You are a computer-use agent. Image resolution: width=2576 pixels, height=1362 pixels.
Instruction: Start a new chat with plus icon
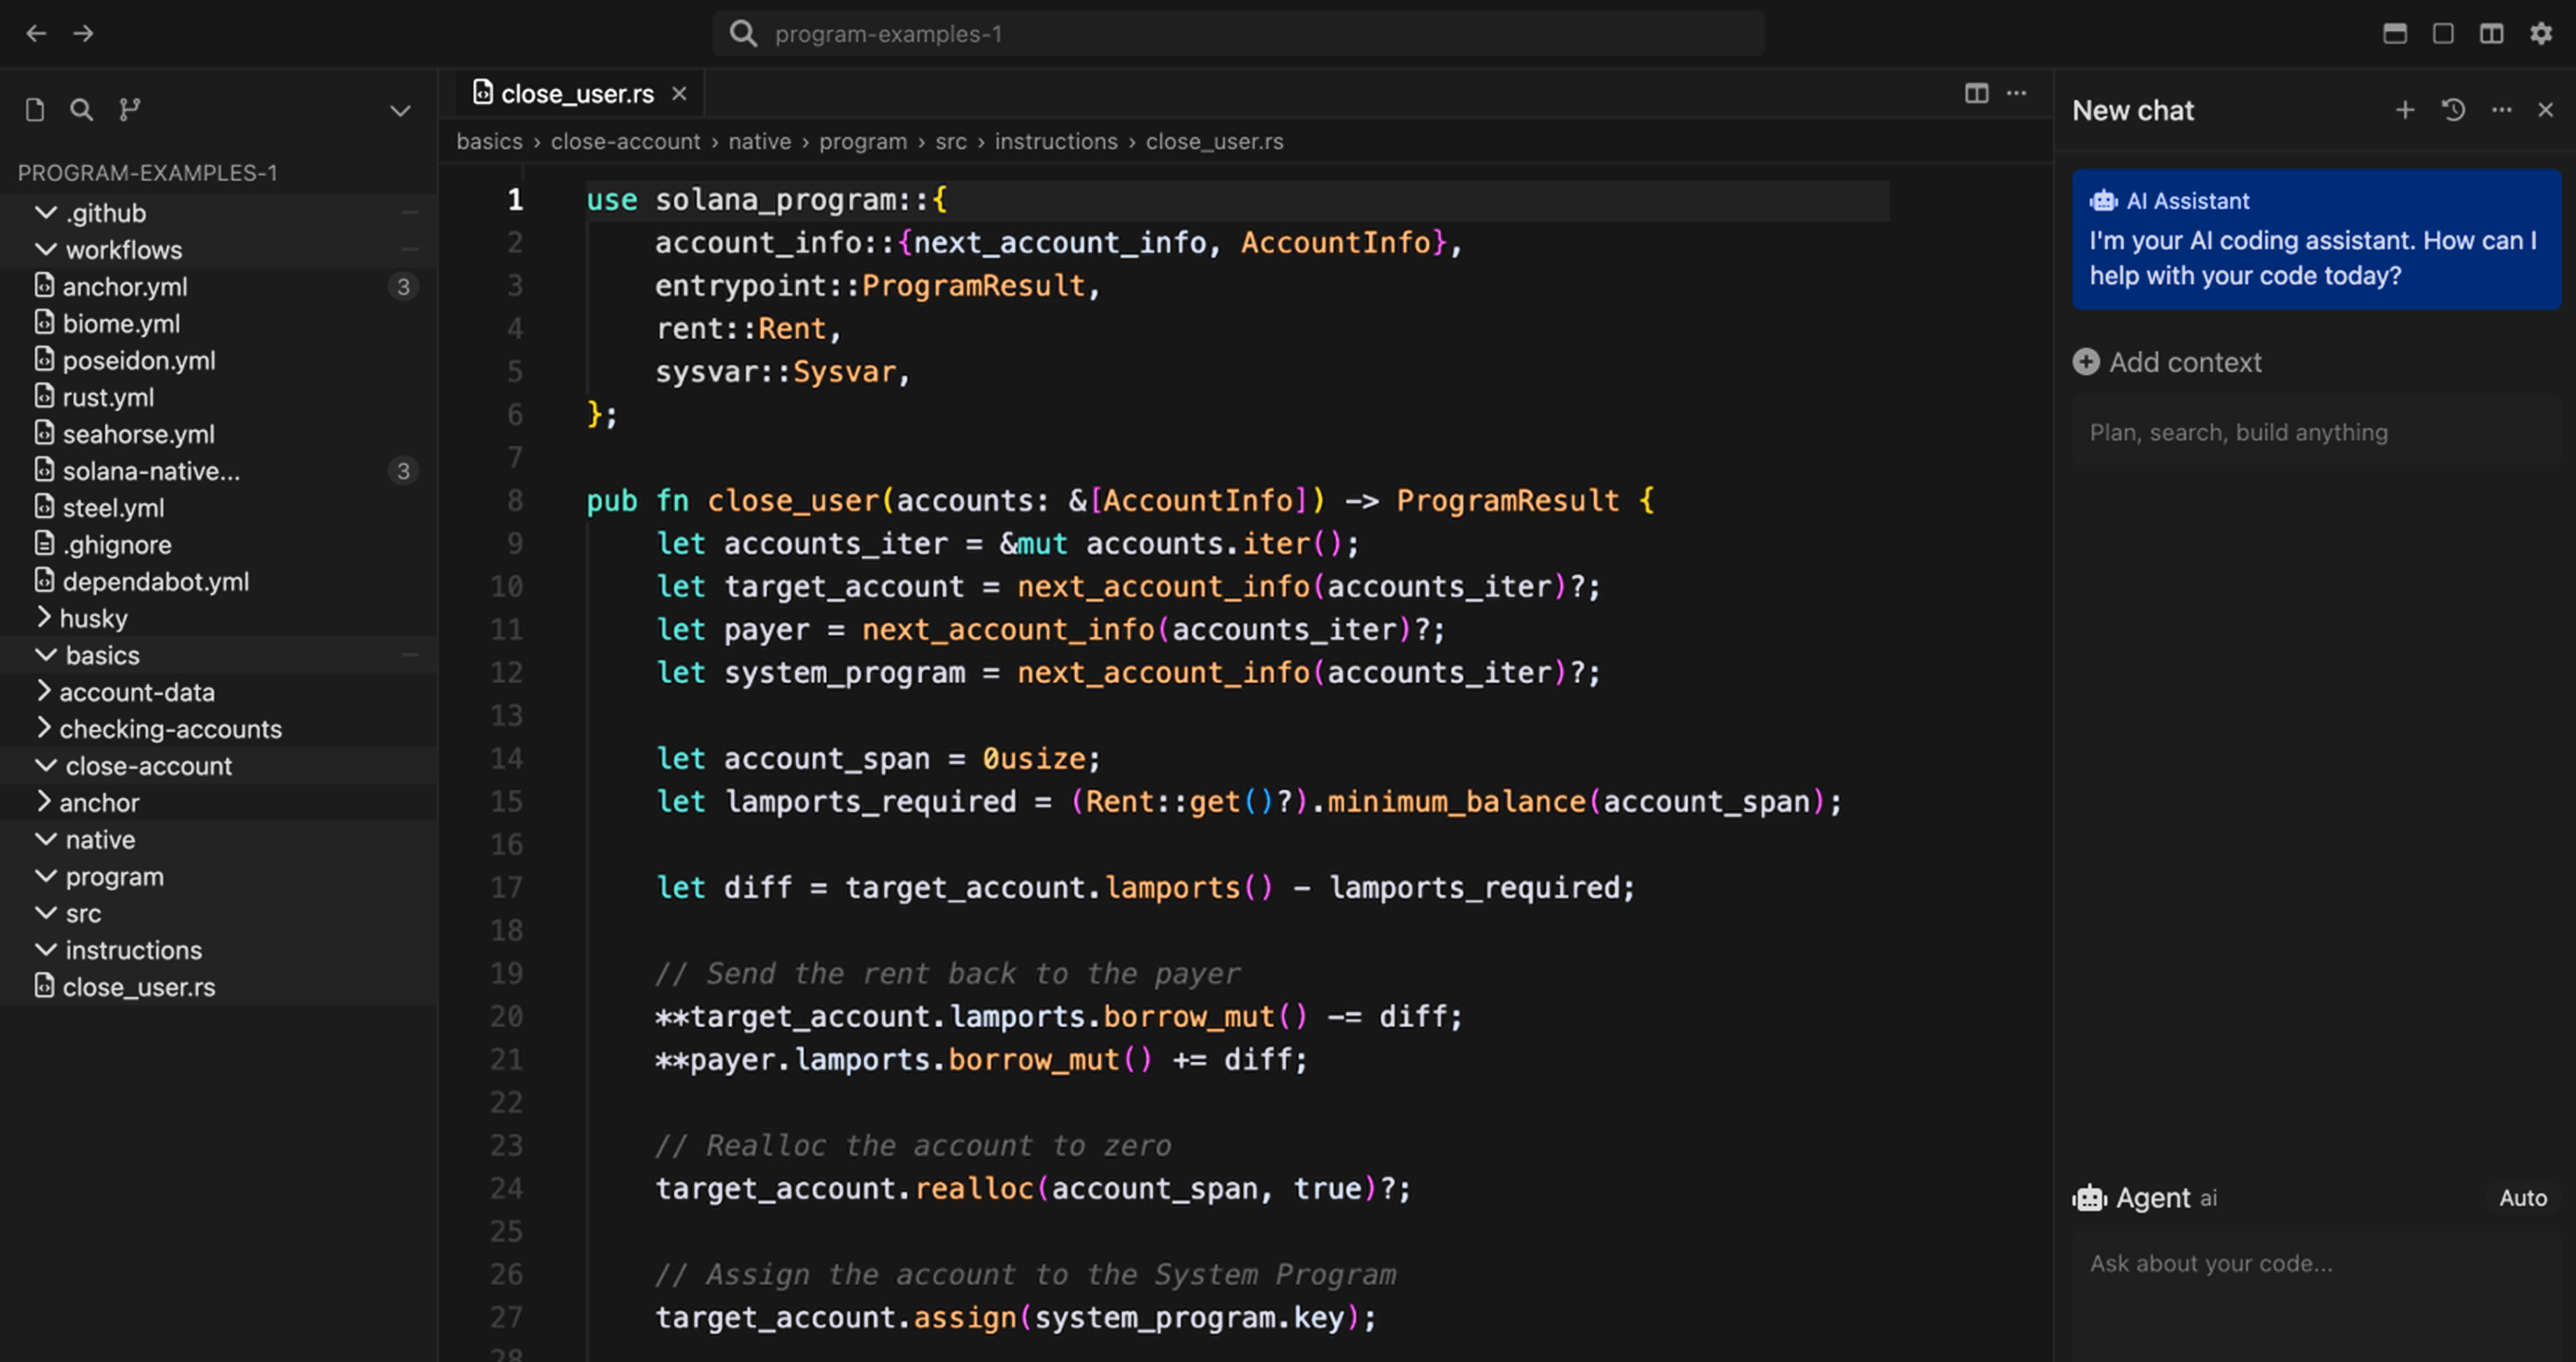(2405, 110)
